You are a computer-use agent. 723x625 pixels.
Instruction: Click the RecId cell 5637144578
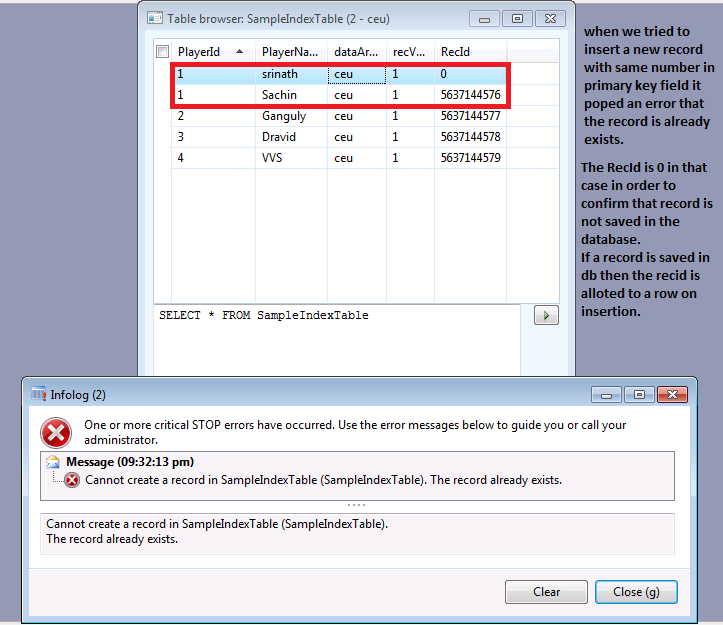click(470, 137)
